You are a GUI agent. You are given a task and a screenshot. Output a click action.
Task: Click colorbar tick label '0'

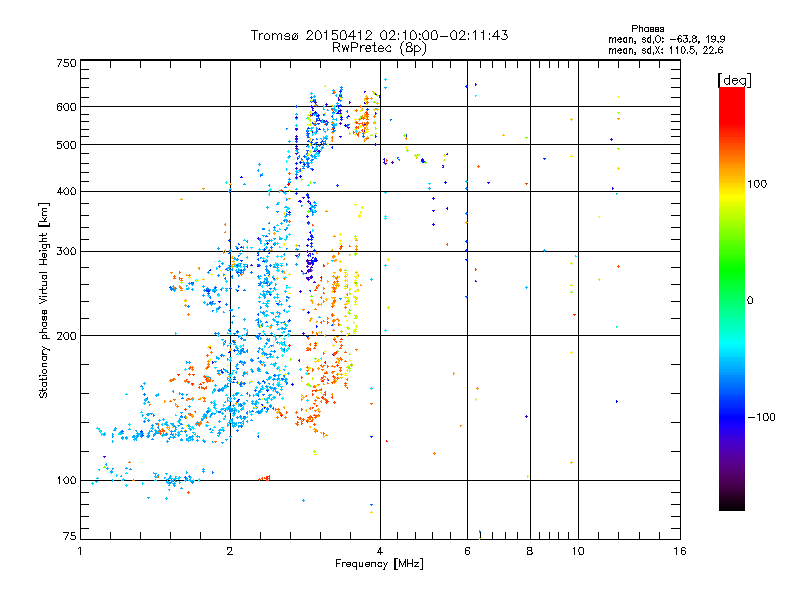coord(750,300)
